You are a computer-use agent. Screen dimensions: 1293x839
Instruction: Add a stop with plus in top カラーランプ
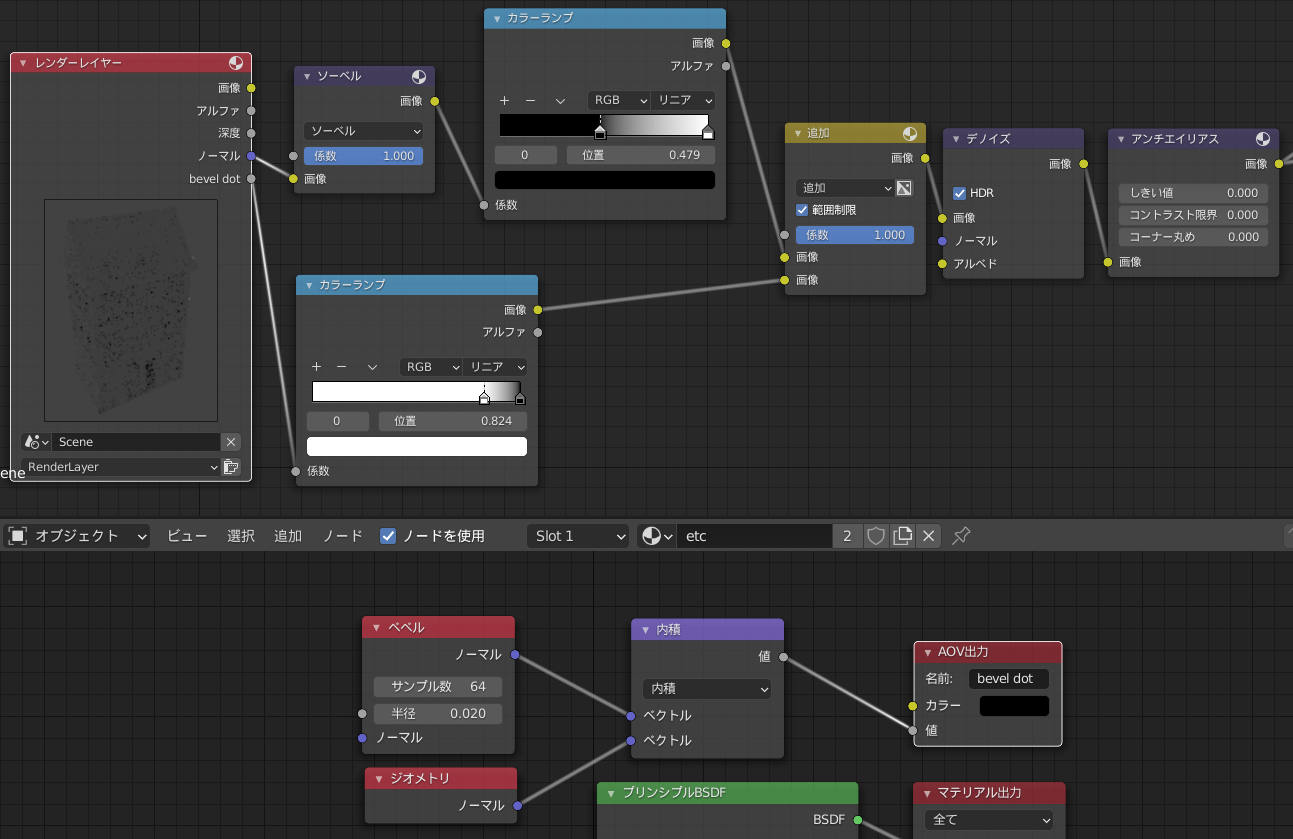[504, 101]
